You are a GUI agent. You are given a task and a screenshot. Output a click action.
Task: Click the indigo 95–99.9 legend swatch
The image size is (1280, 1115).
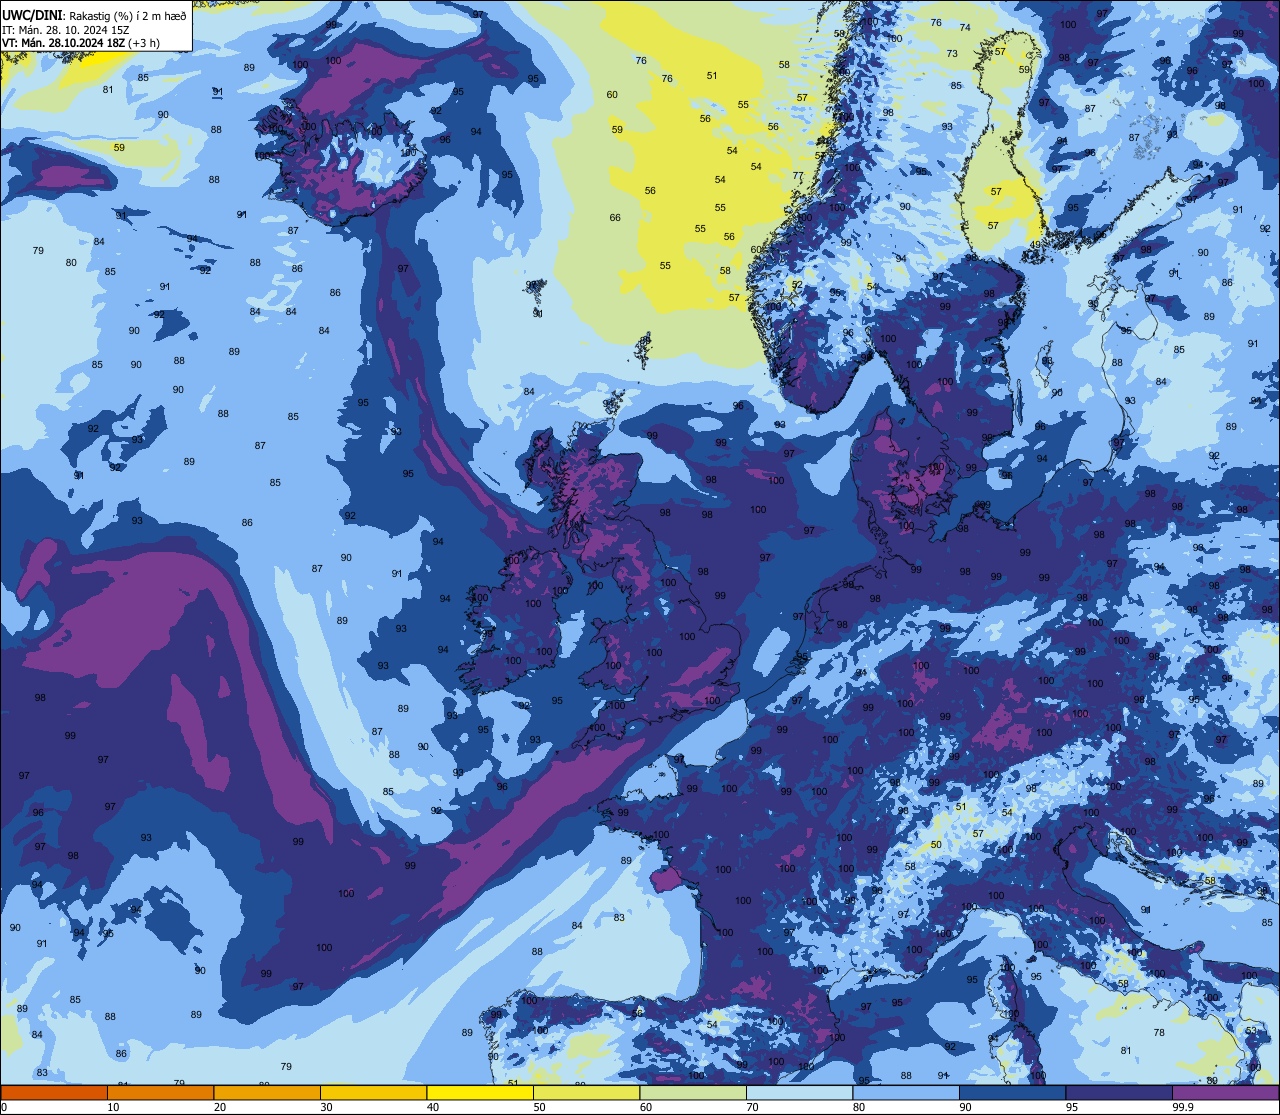[1119, 1093]
